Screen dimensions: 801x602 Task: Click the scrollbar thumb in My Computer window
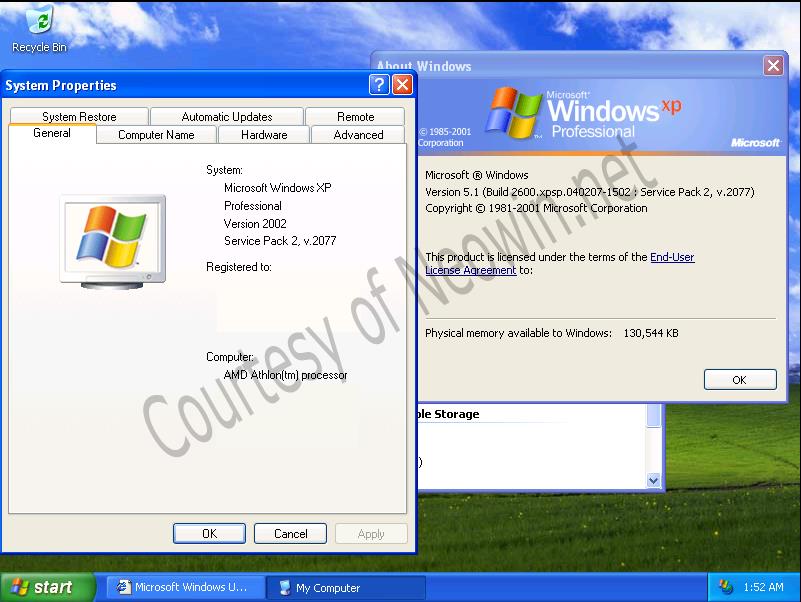(653, 415)
